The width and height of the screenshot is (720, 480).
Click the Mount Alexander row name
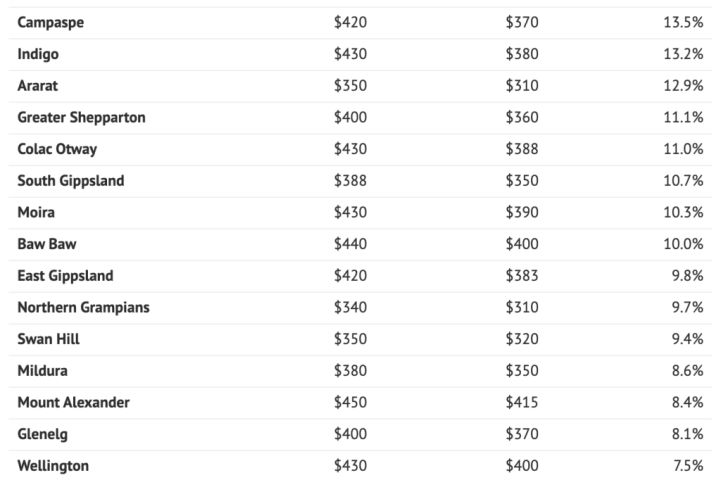[73, 402]
